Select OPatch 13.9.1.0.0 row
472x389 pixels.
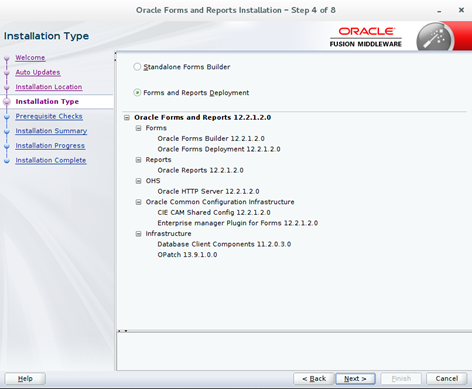coord(187,255)
